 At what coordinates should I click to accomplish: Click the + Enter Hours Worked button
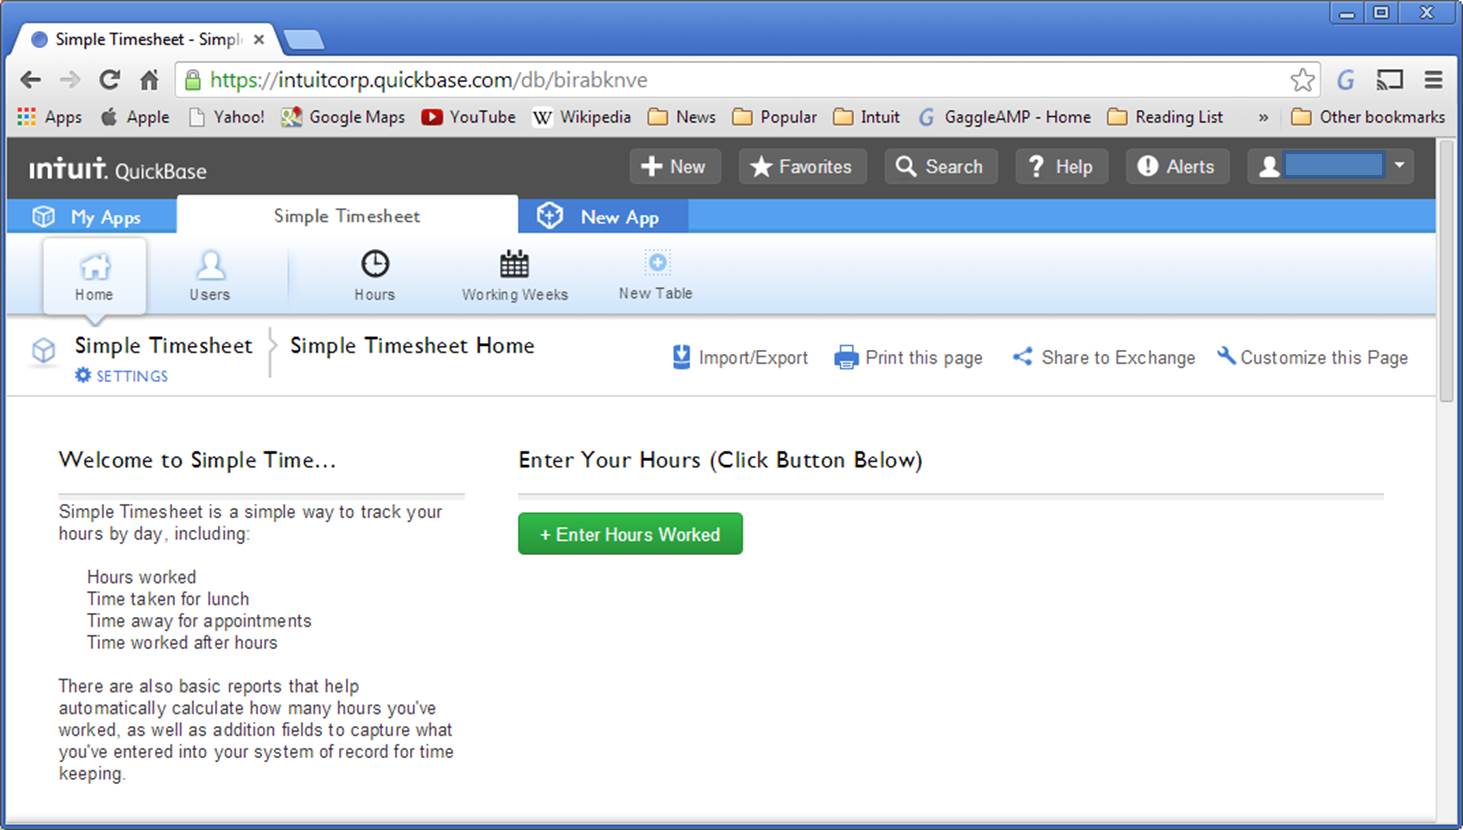click(630, 534)
